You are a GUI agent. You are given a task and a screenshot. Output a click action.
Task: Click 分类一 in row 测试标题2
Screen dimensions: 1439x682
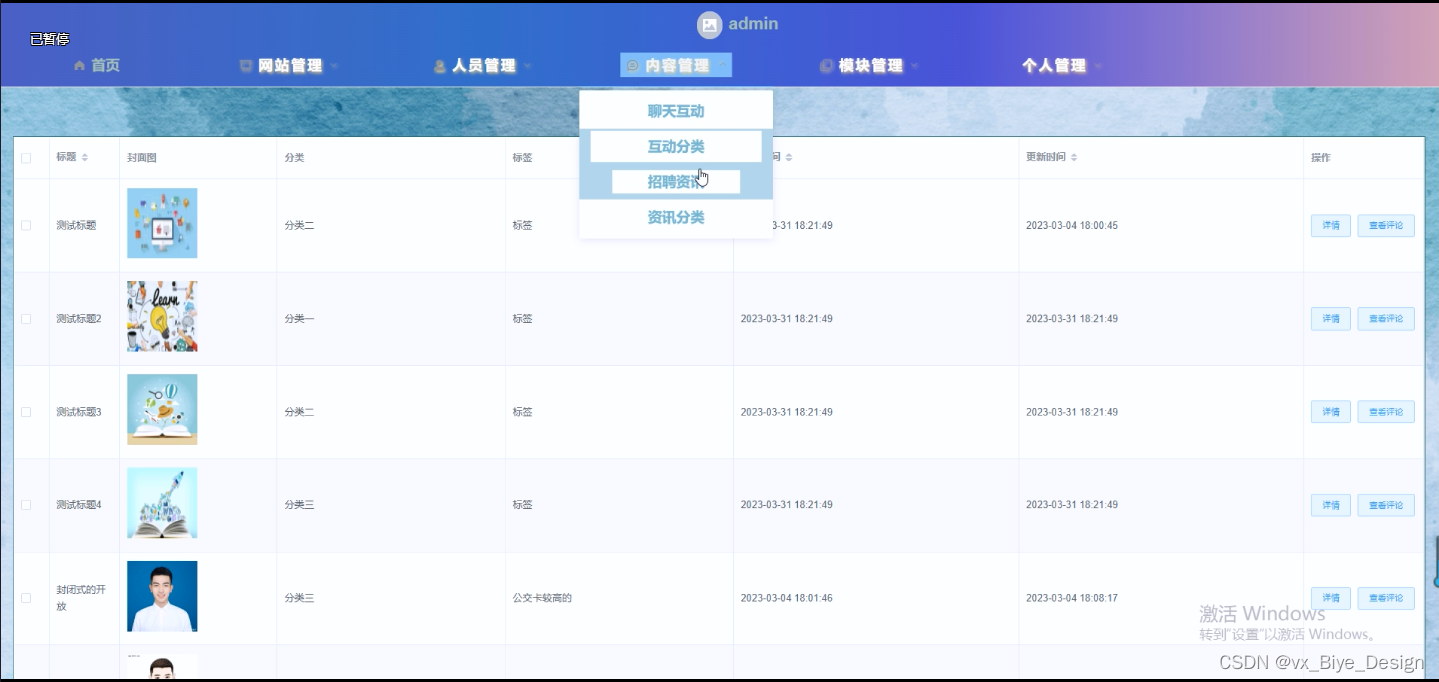pyautogui.click(x=299, y=319)
